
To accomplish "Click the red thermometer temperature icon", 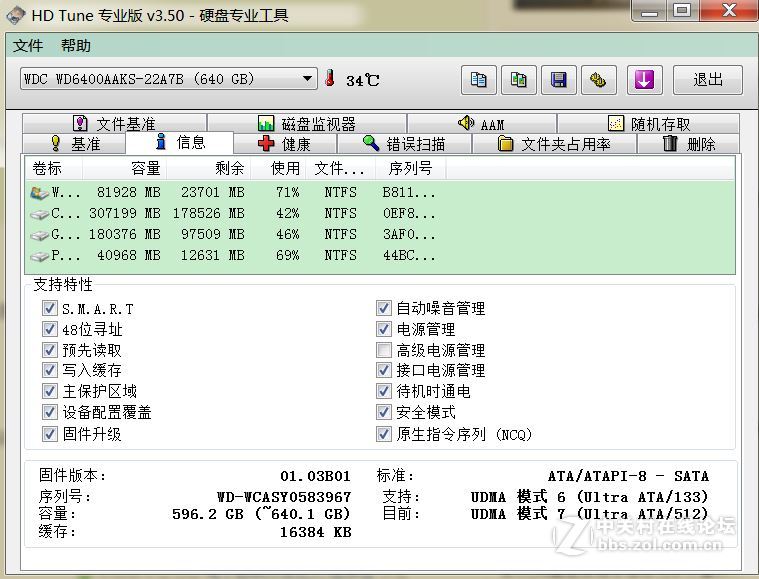I will click(x=330, y=78).
